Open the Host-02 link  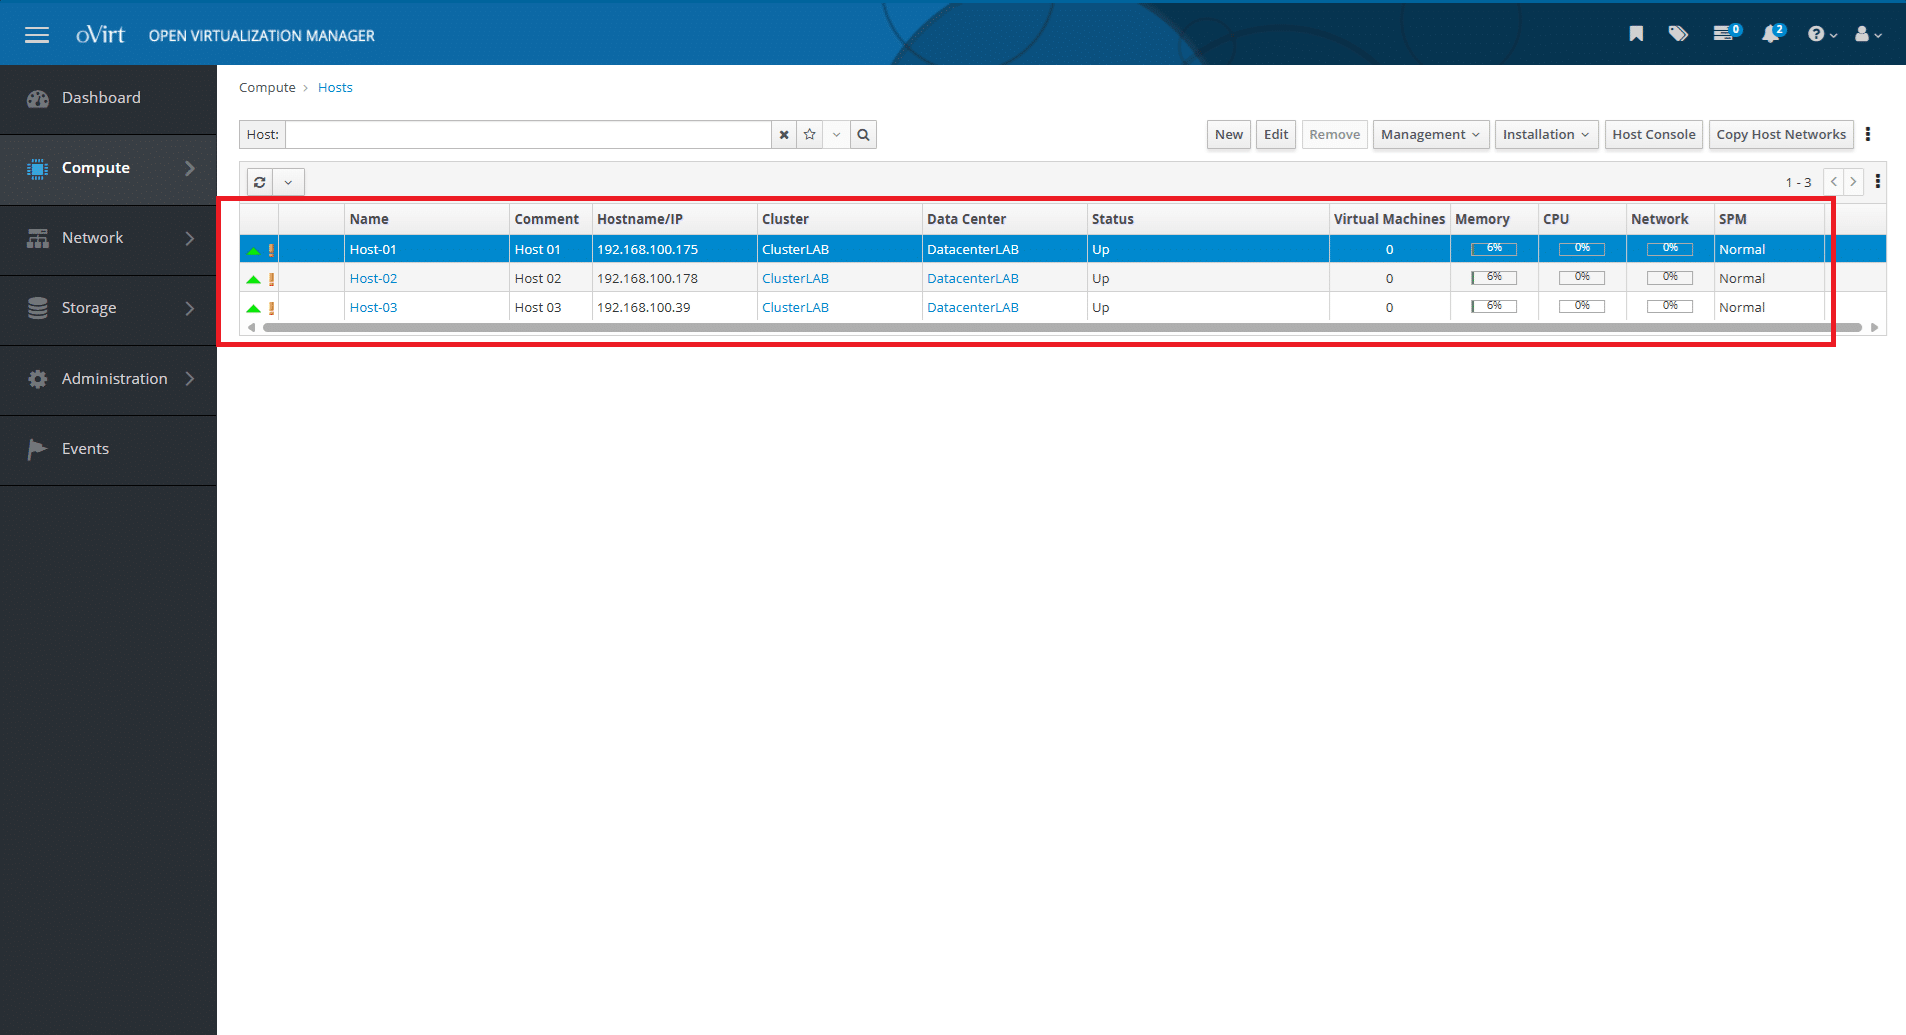(373, 279)
